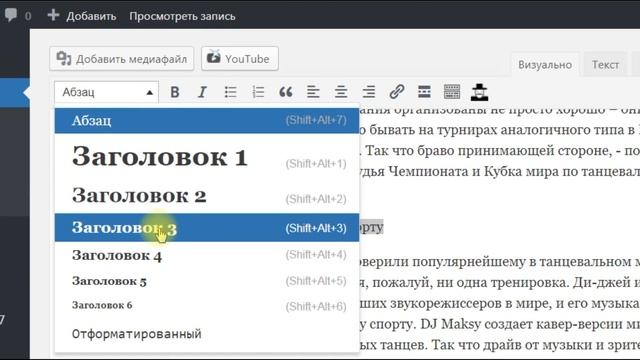This screenshot has height=360, width=640.
Task: Click the plus icon beside Добавить
Action: coord(53,16)
